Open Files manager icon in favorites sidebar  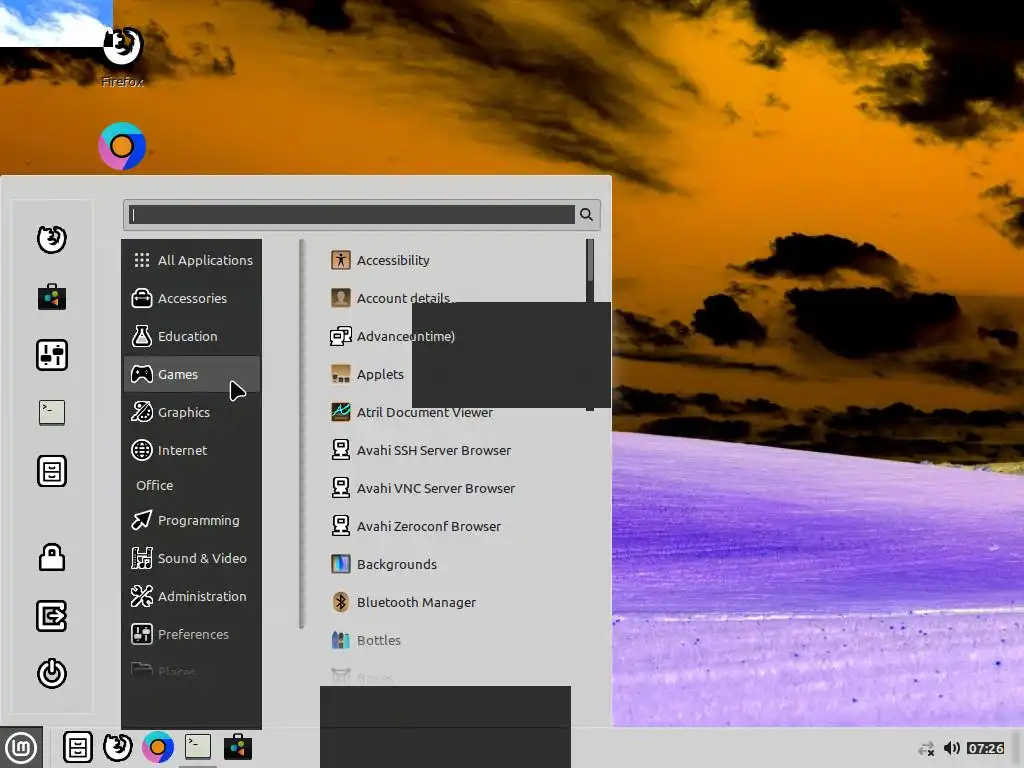click(x=52, y=471)
